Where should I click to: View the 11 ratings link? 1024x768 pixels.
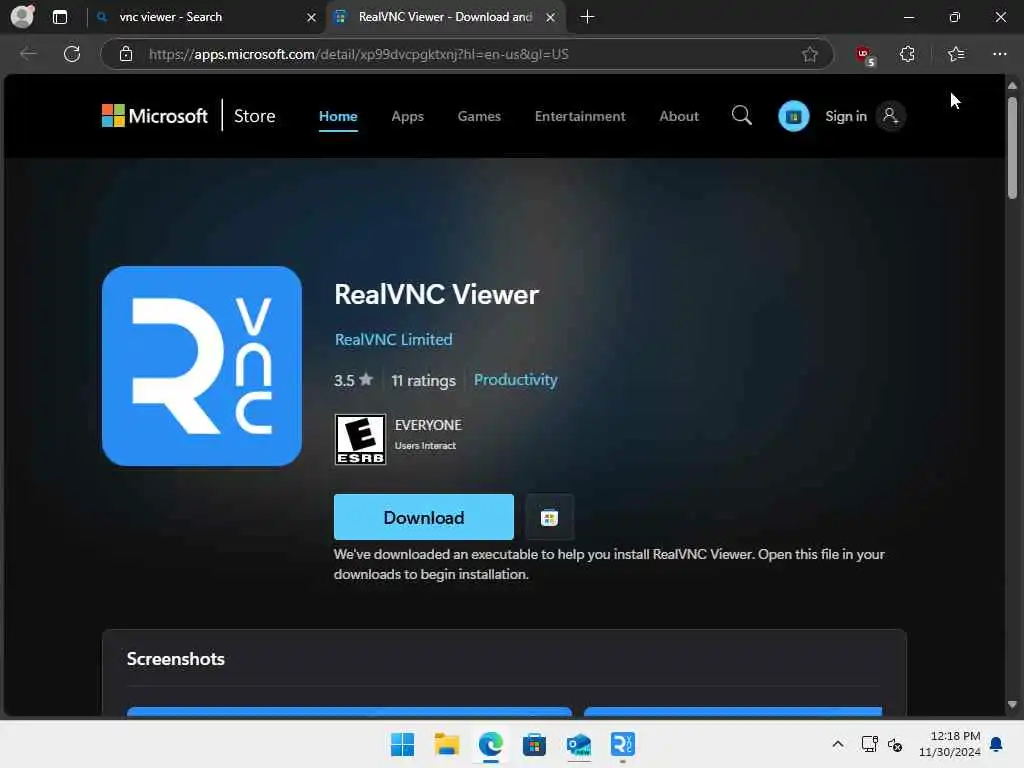pos(423,380)
